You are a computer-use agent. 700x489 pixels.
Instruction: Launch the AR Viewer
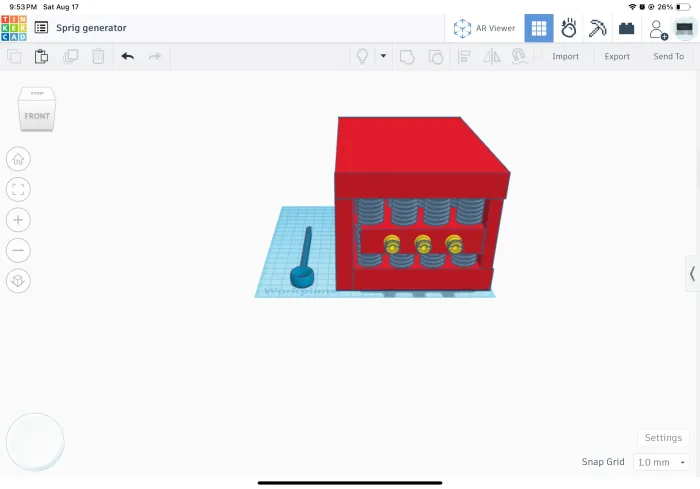[484, 28]
